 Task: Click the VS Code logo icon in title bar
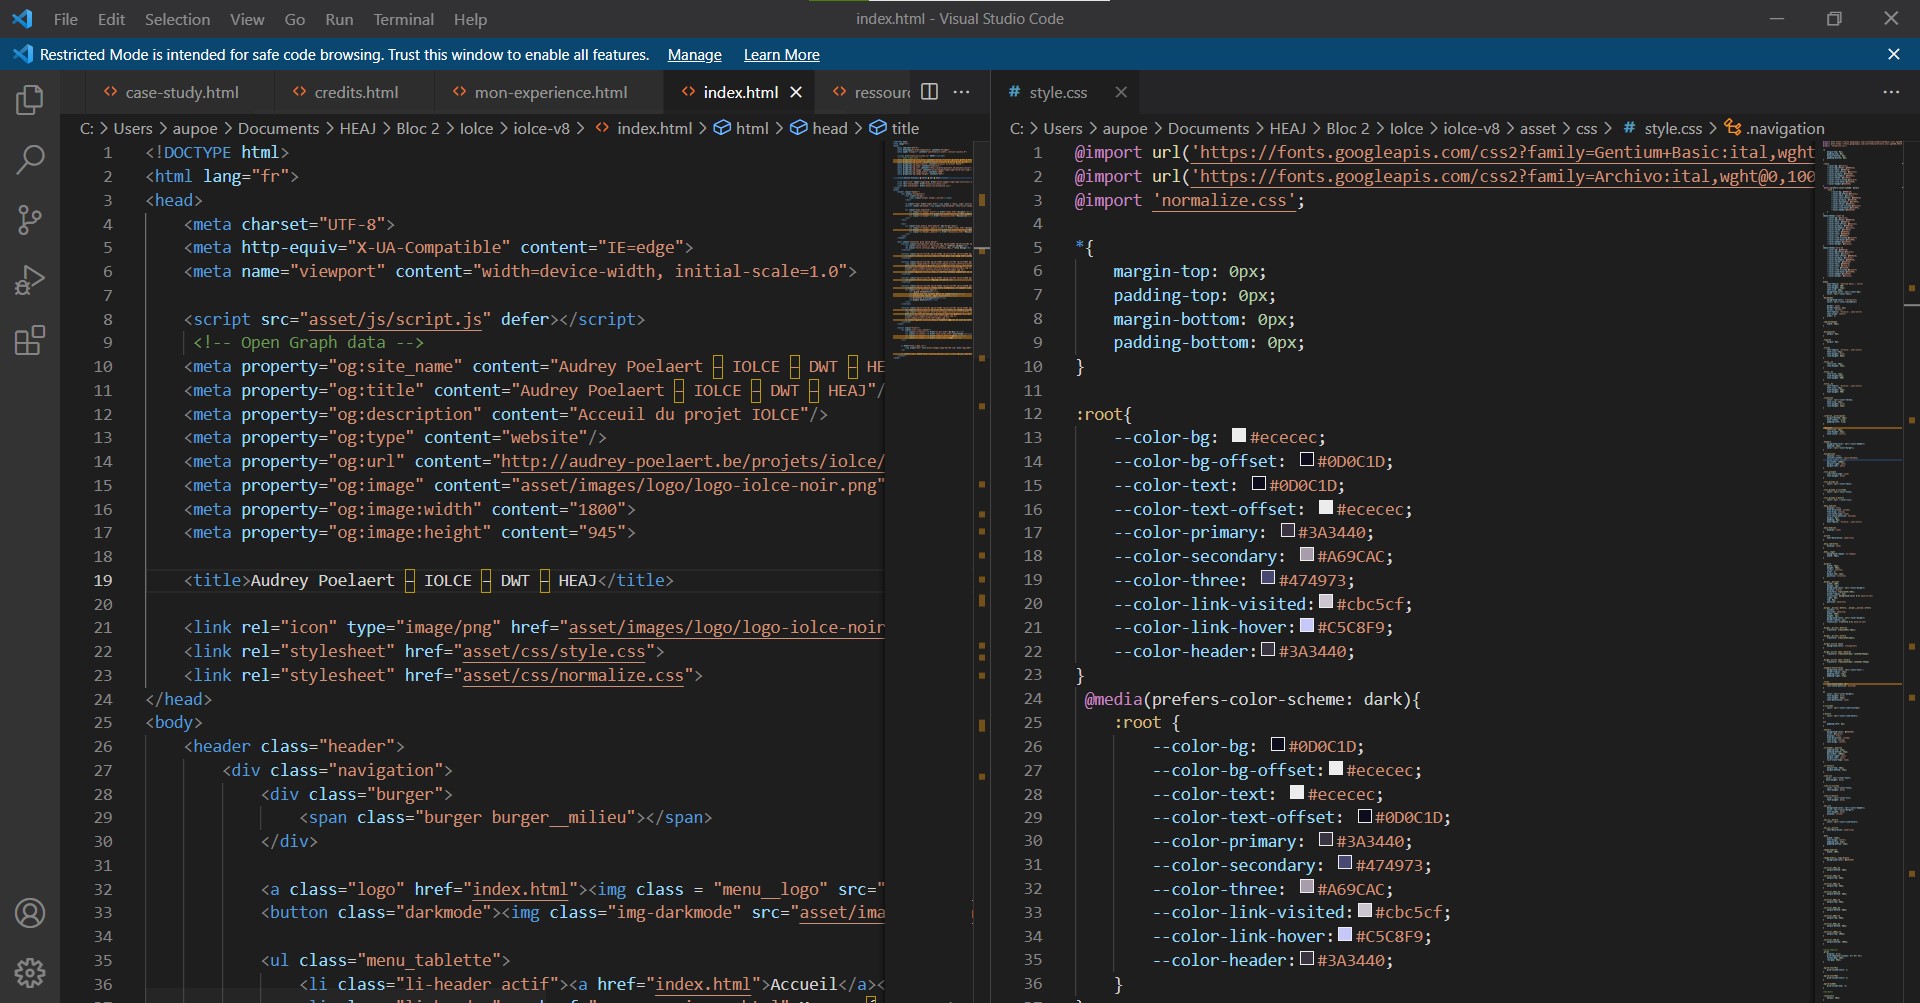point(22,19)
